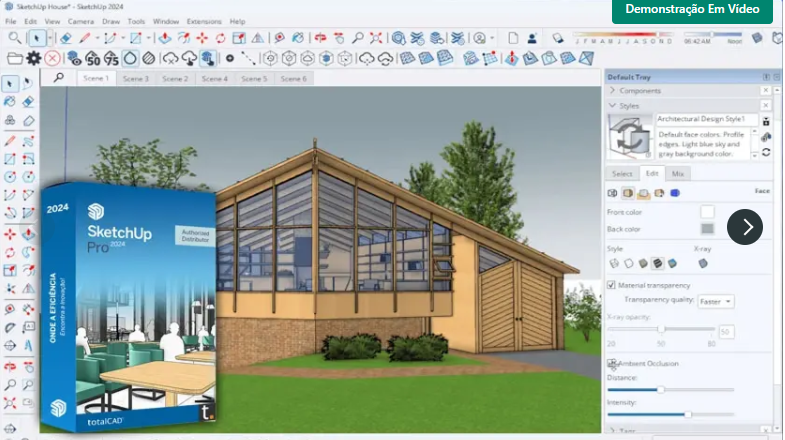Open the Mix tab in Styles
Viewport: 785px width, 440px height.
678,173
